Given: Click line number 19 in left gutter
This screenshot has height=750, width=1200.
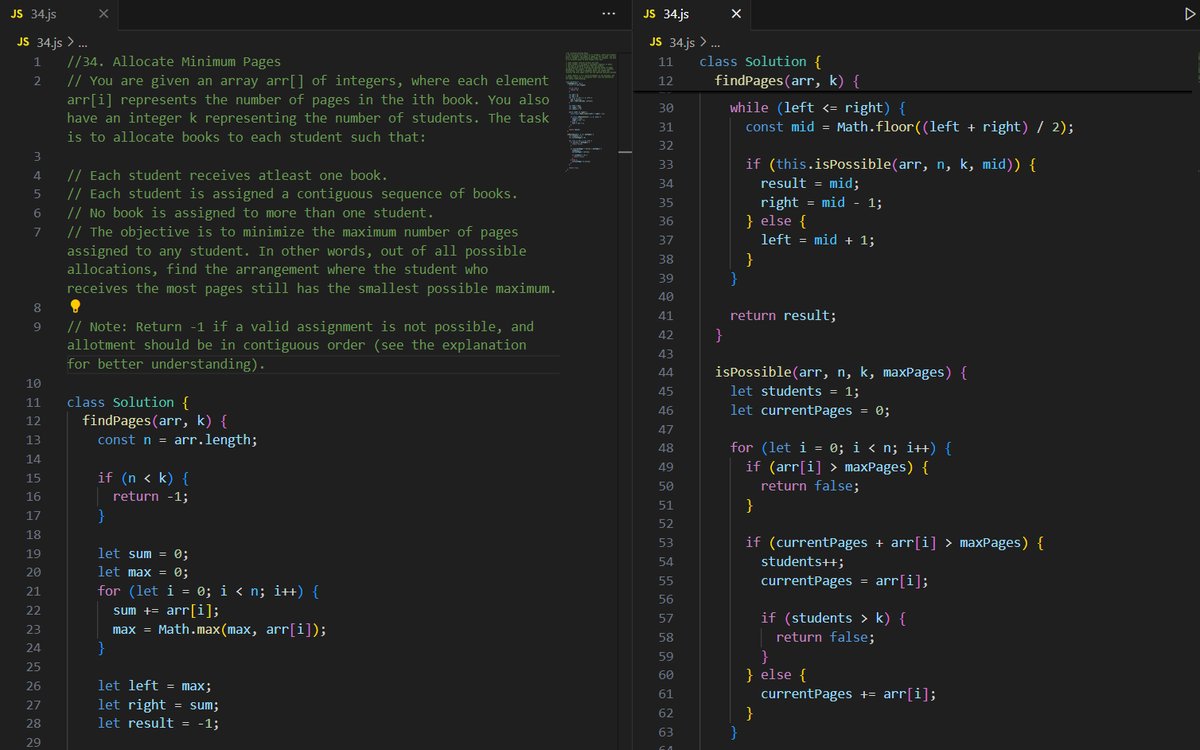Looking at the screenshot, I should click(x=33, y=553).
